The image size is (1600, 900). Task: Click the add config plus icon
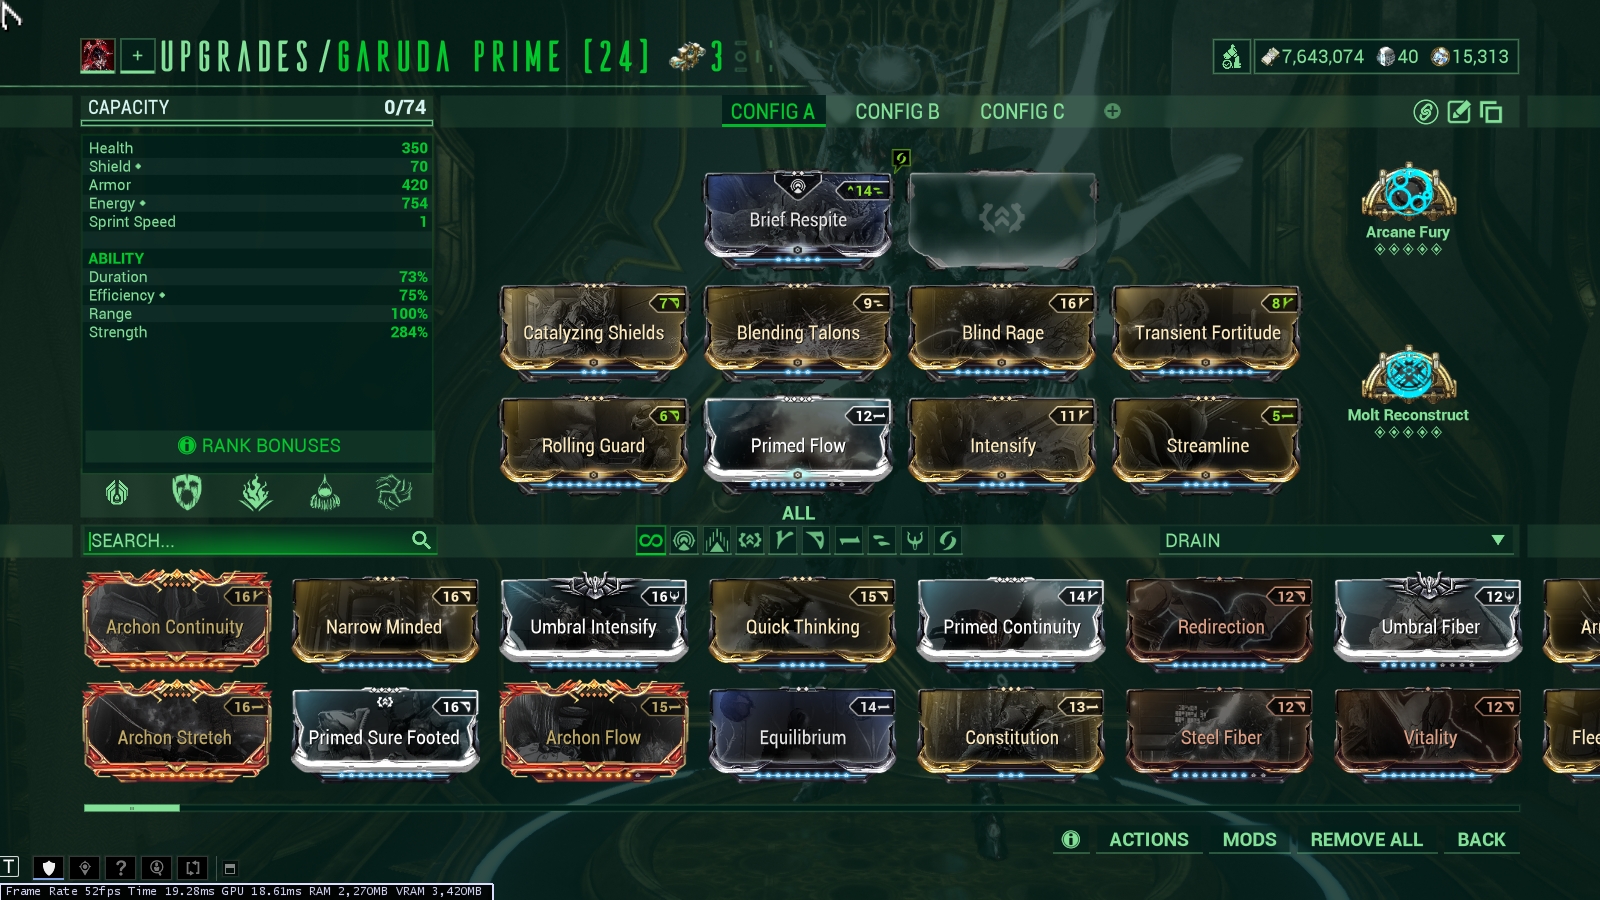tap(1112, 111)
